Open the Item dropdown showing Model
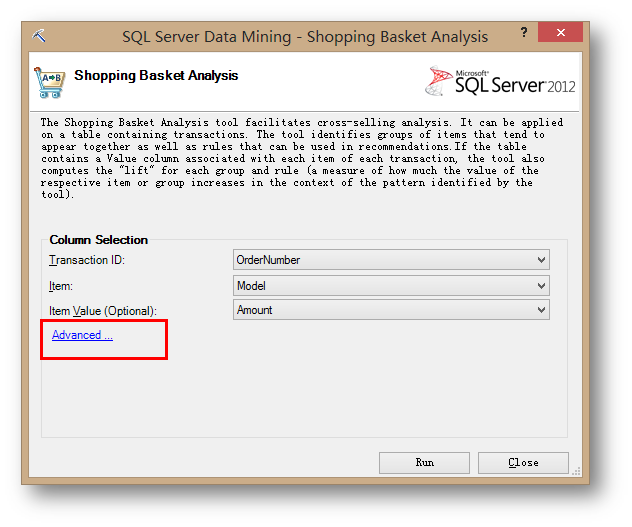This screenshot has height=527, width=632. pyautogui.click(x=391, y=286)
